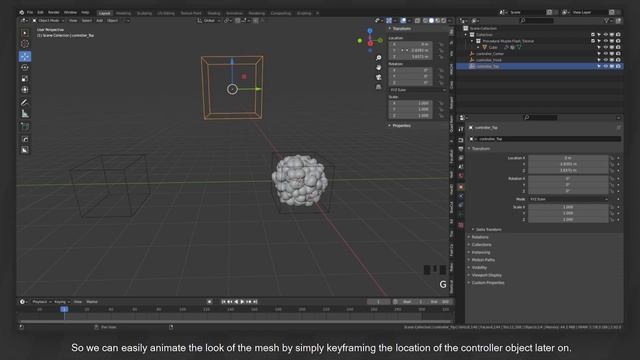The height and width of the screenshot is (360, 640).
Task: Open the File menu
Action: 30,13
